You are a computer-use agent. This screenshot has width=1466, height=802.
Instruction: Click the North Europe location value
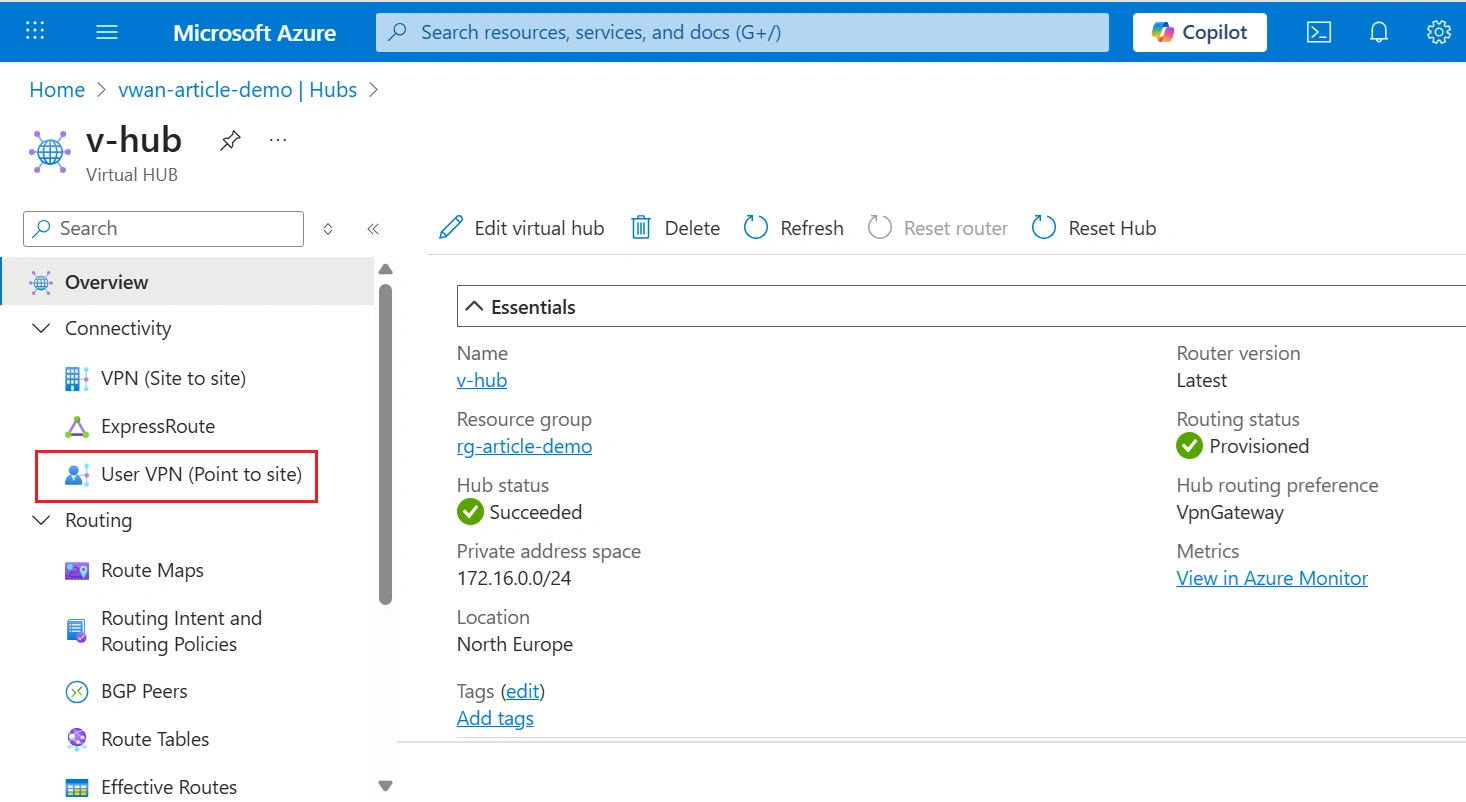[515, 644]
